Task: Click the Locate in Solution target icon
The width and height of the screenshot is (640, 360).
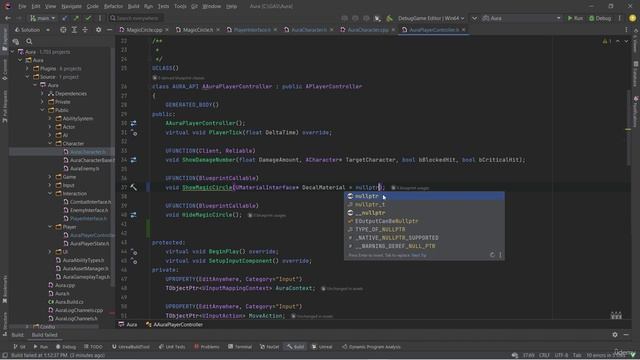Action: point(63,30)
